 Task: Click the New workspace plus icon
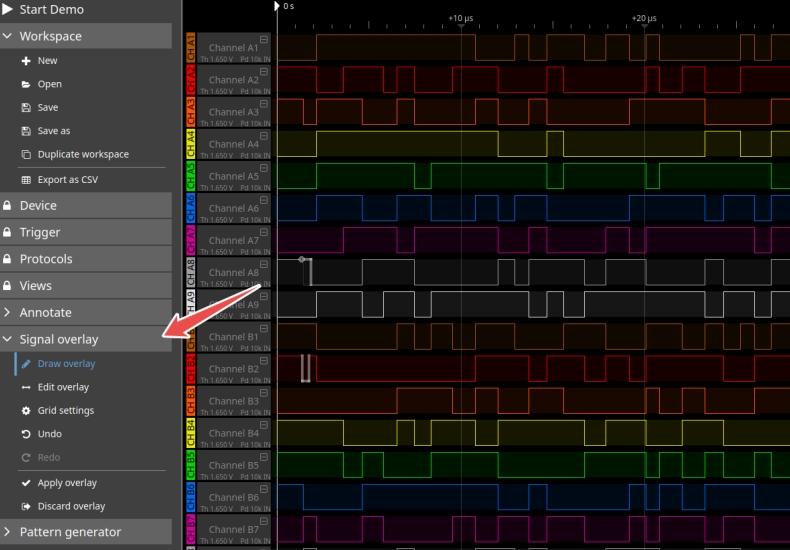pyautogui.click(x=27, y=61)
